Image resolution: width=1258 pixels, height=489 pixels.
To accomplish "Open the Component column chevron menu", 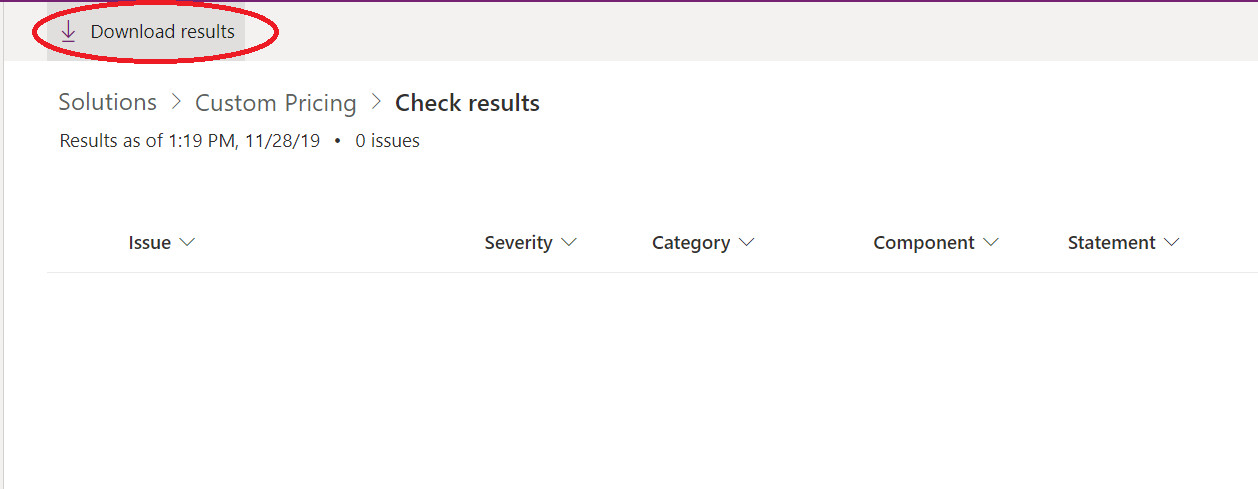I will [991, 242].
